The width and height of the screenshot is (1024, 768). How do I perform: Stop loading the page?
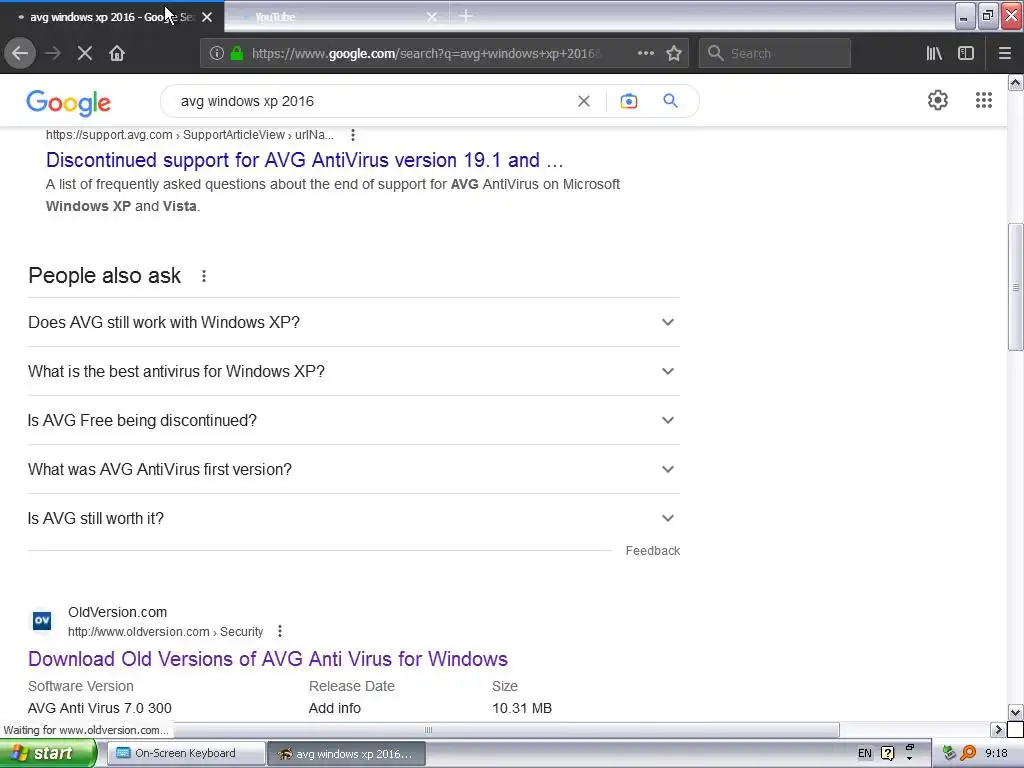[x=84, y=53]
